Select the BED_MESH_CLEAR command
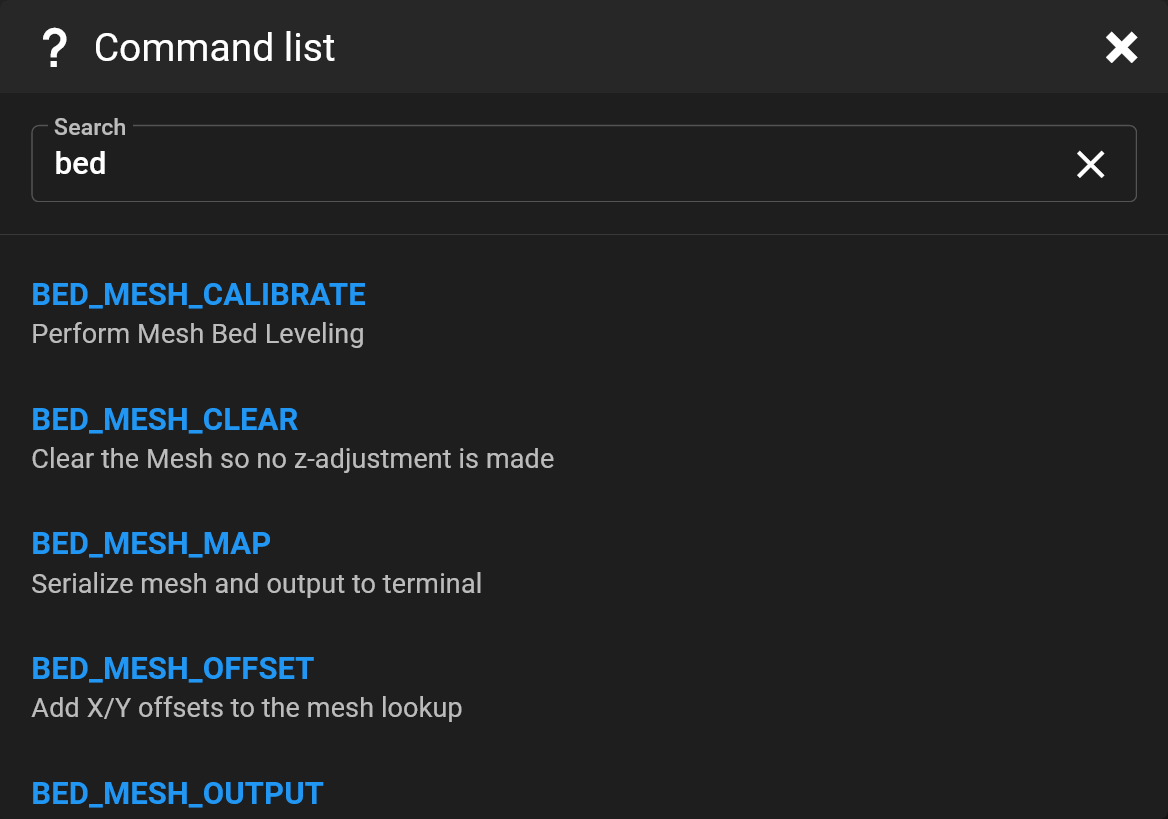The height and width of the screenshot is (819, 1168). point(164,419)
